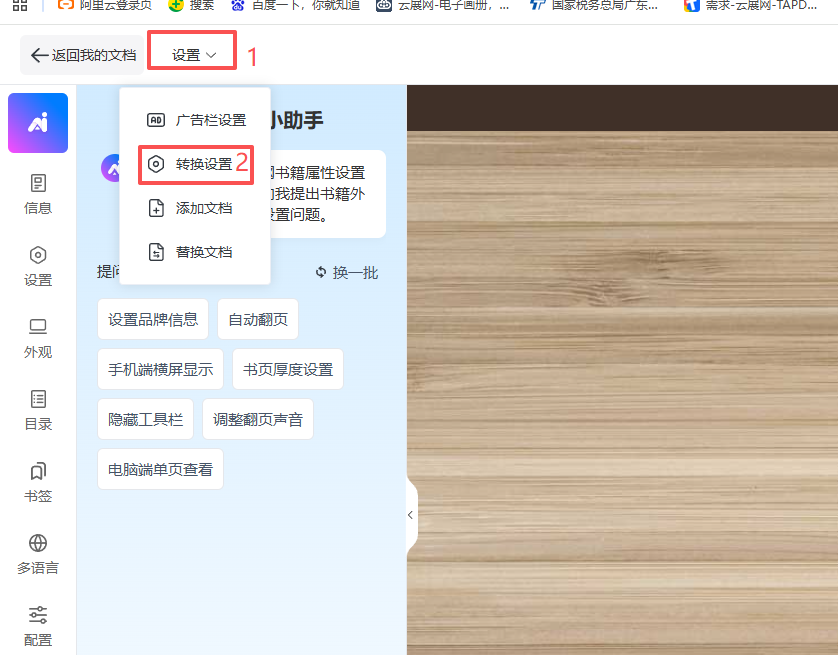Select 添加文档 menu entry
The width and height of the screenshot is (838, 655).
pos(196,208)
